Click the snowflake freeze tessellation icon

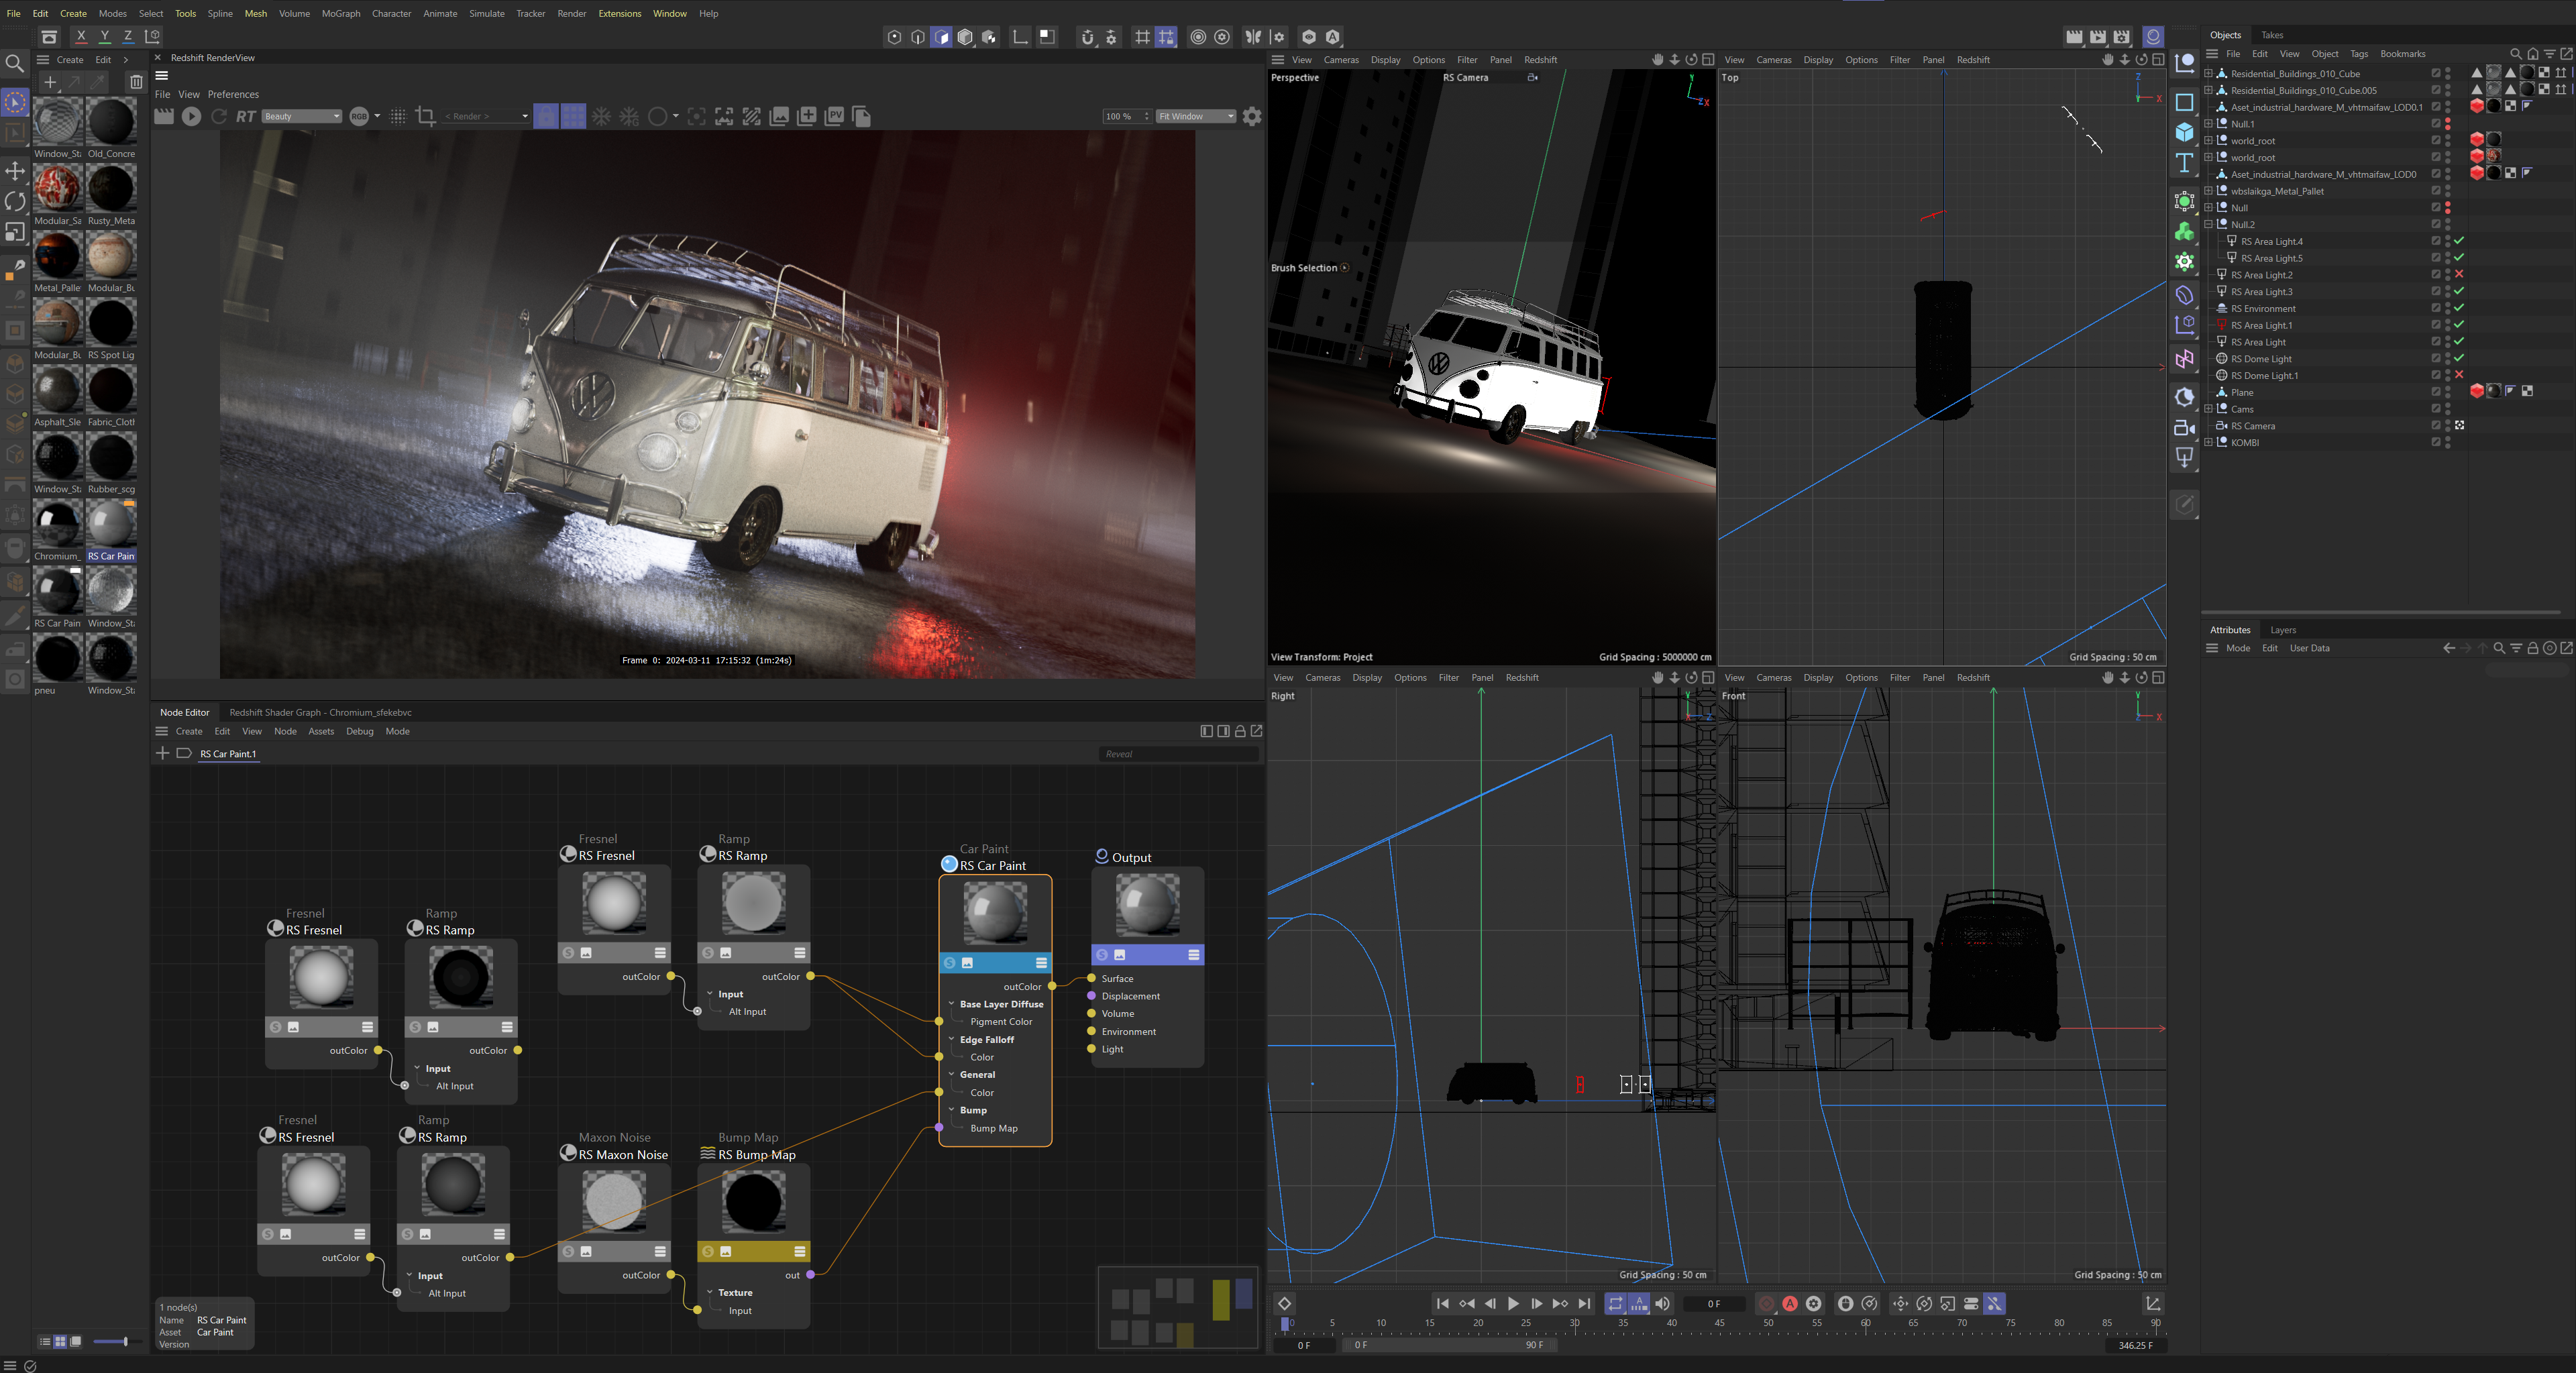pyautogui.click(x=601, y=117)
